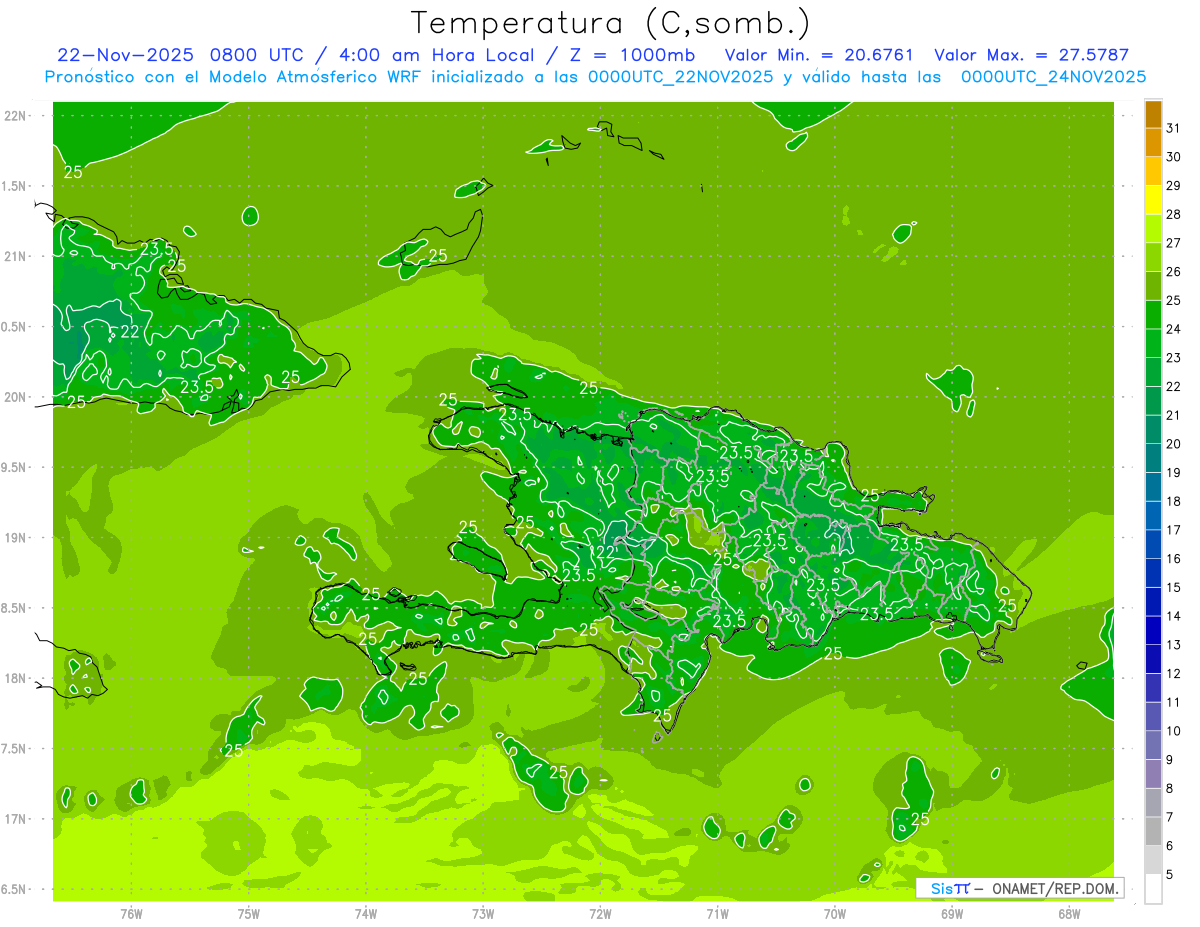Image resolution: width=1200 pixels, height=927 pixels.
Task: Pick the colorbar swatch between 28 and 29
Action: (x=1153, y=199)
